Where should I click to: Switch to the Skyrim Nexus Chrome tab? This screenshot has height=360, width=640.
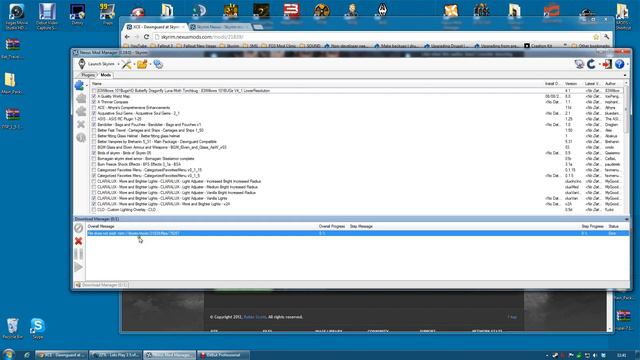pos(219,27)
